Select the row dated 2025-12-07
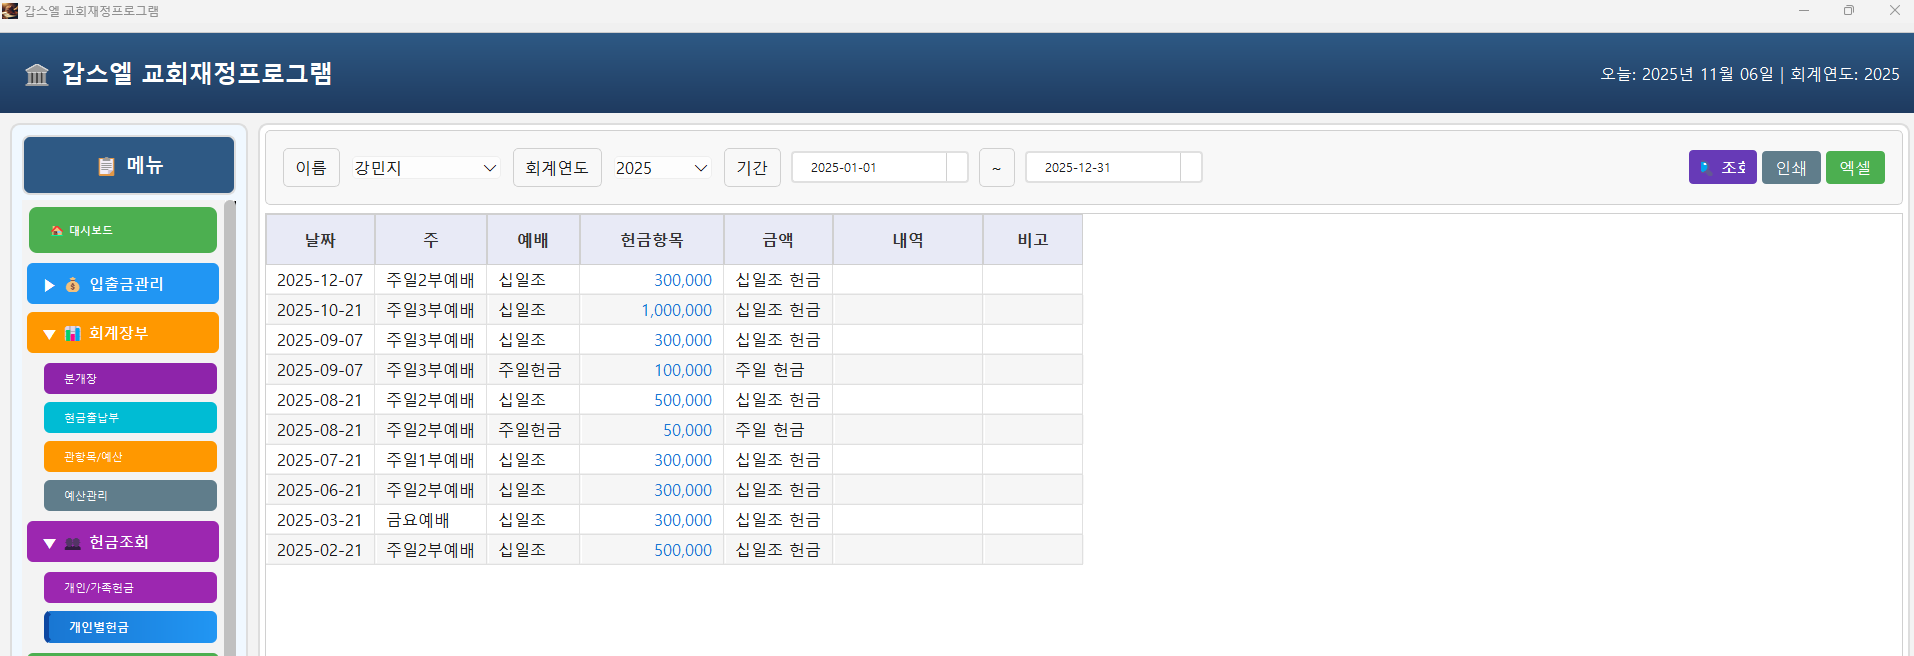Viewport: 1914px width, 656px height. (x=674, y=280)
